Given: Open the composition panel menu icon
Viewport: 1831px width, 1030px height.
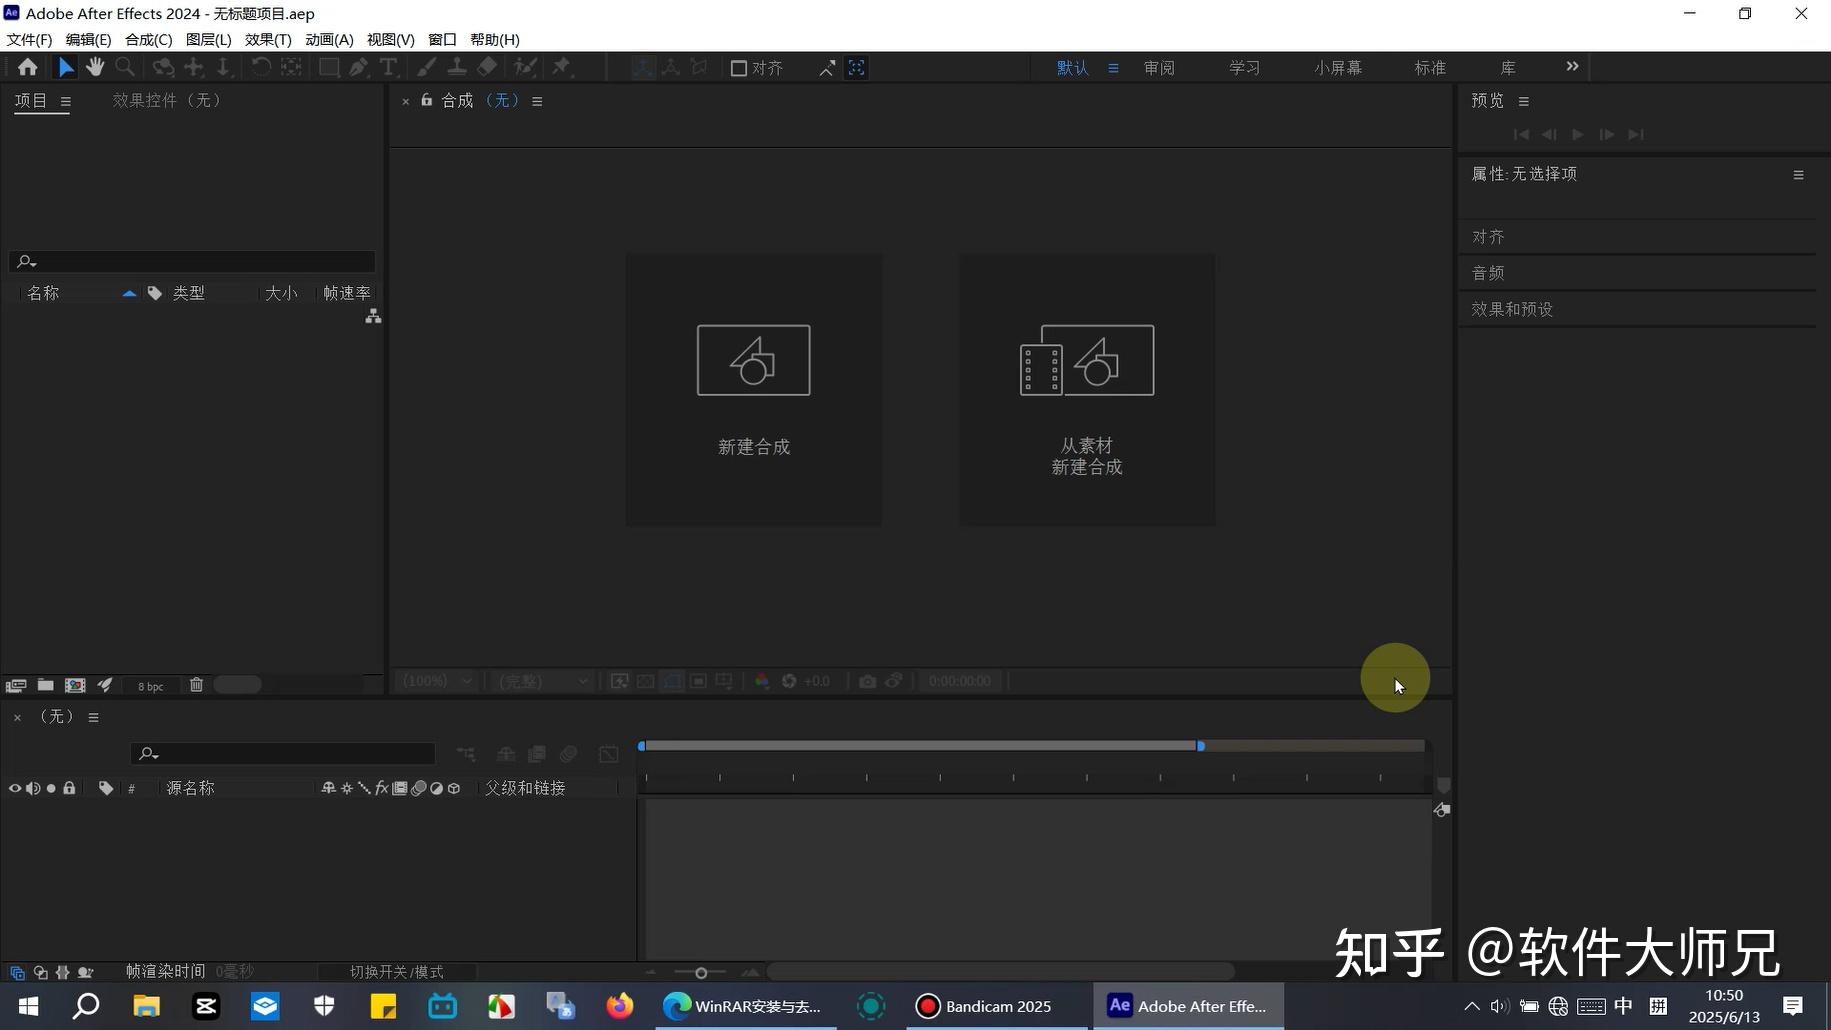Looking at the screenshot, I should tap(538, 100).
